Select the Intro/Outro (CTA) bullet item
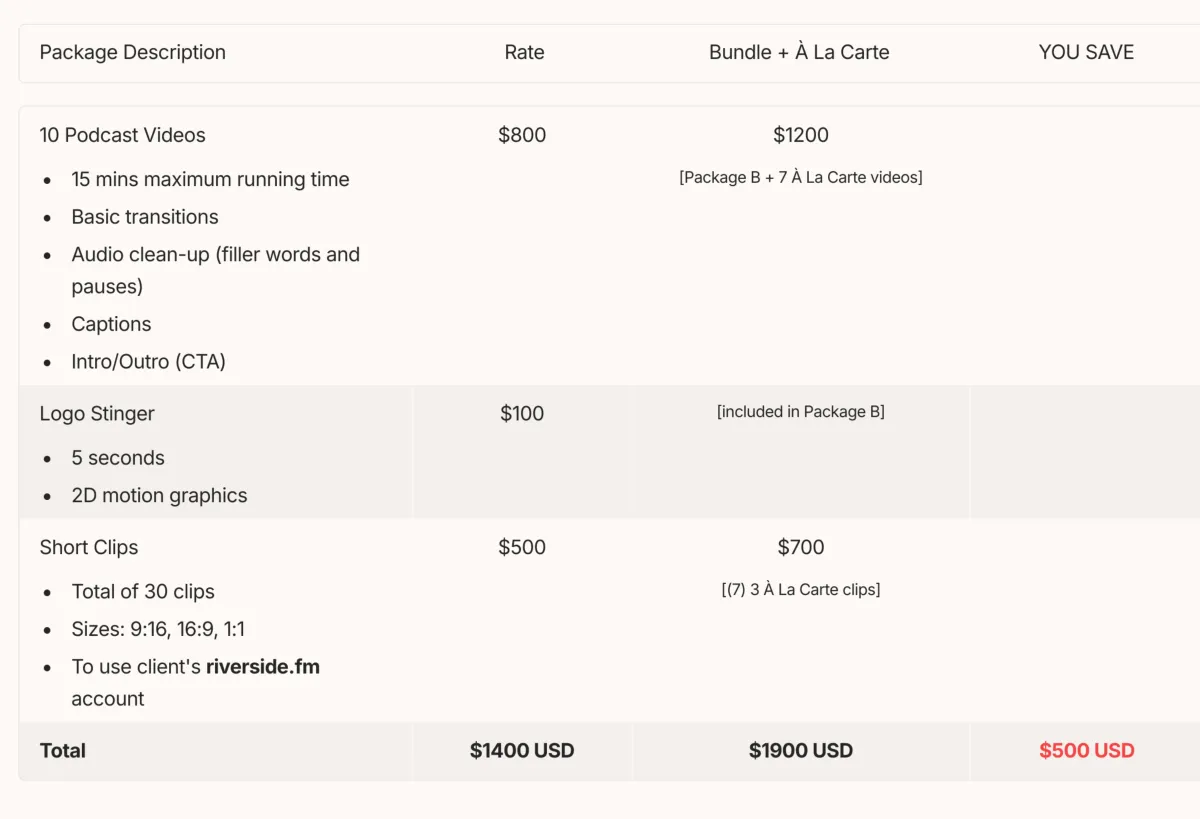1200x819 pixels. point(148,361)
